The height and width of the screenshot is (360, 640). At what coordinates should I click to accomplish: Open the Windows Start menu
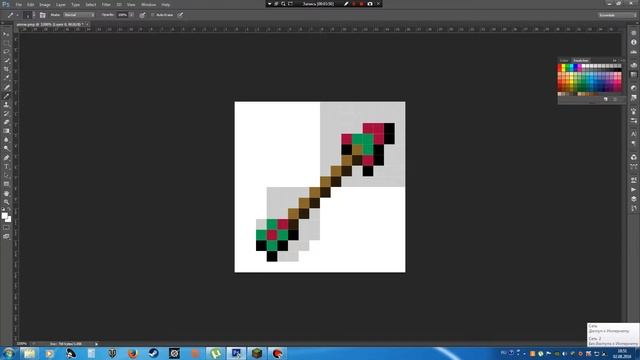pos(9,353)
